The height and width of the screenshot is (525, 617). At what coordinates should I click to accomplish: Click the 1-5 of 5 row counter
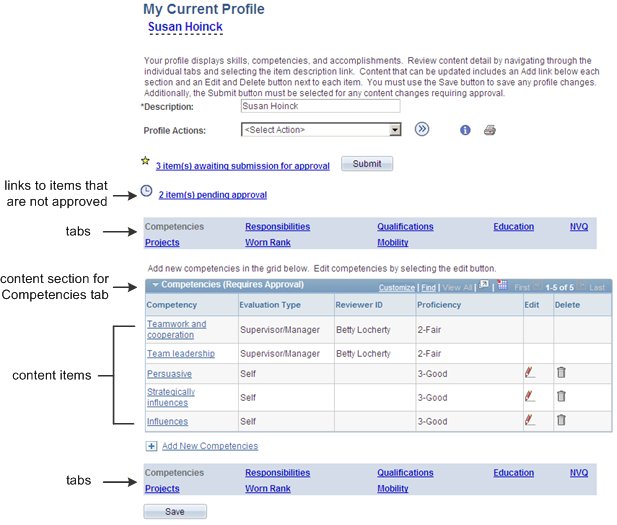[560, 288]
